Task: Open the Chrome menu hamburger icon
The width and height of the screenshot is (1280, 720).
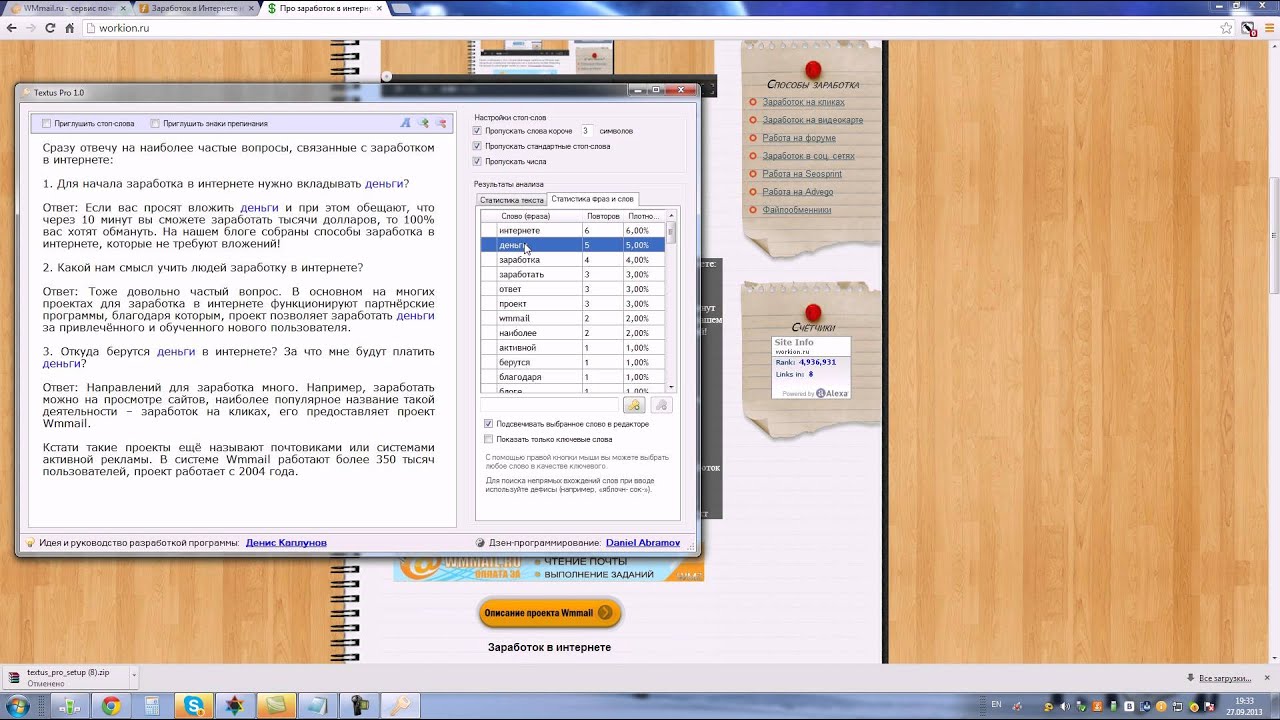Action: click(x=1269, y=28)
